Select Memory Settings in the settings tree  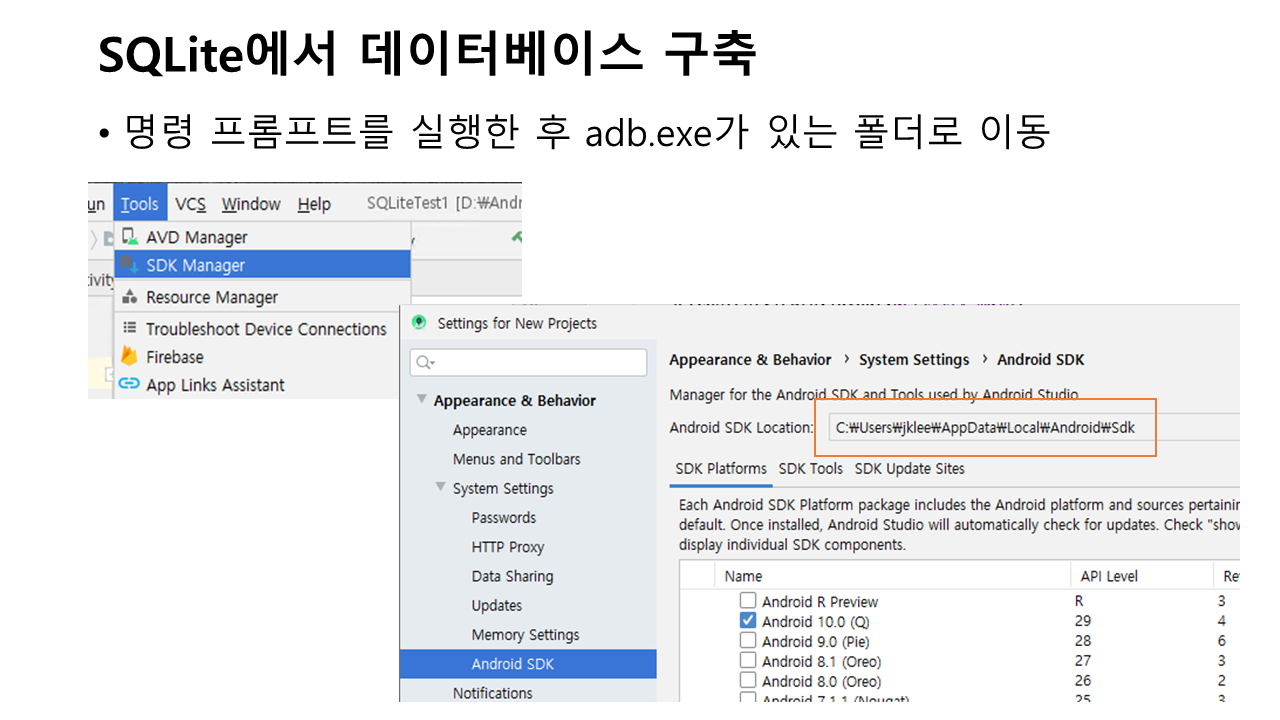(x=525, y=635)
